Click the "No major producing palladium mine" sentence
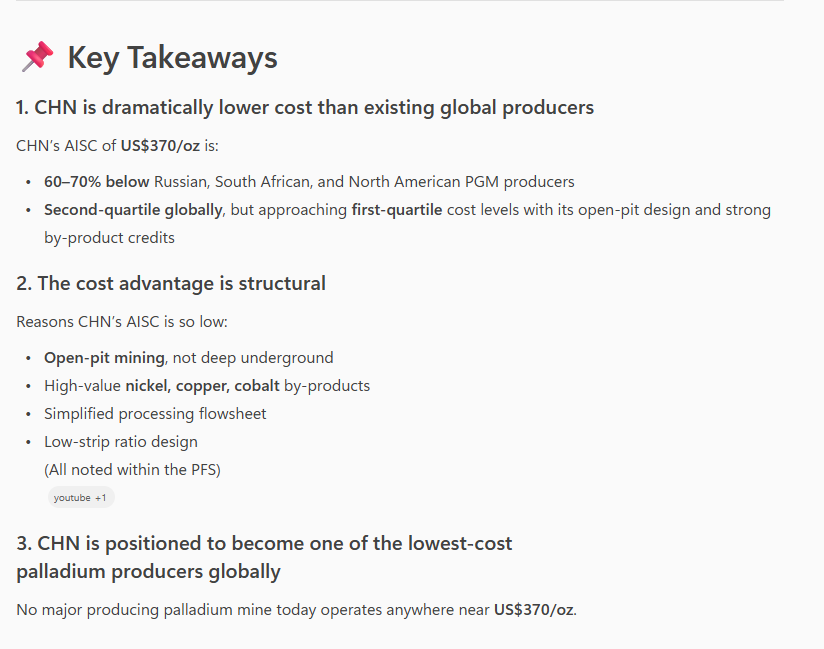The width and height of the screenshot is (824, 649). pos(252,609)
